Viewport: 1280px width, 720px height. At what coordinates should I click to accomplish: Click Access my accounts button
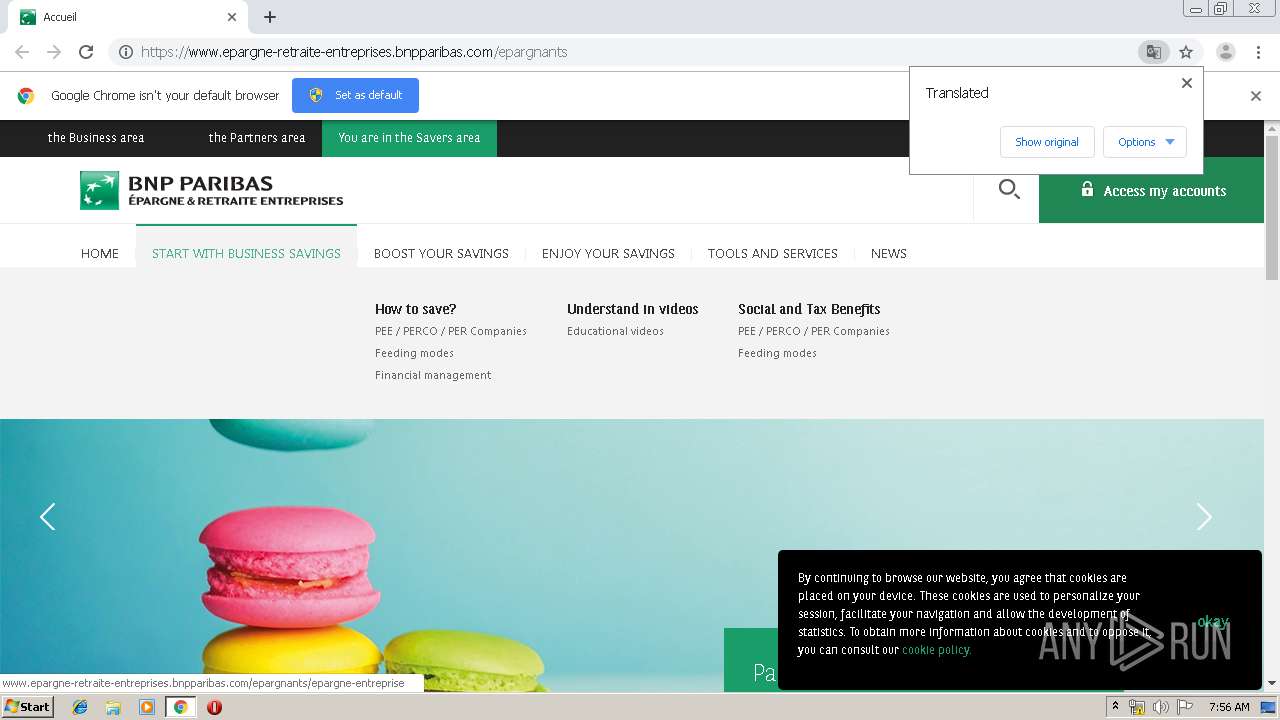(x=1151, y=190)
